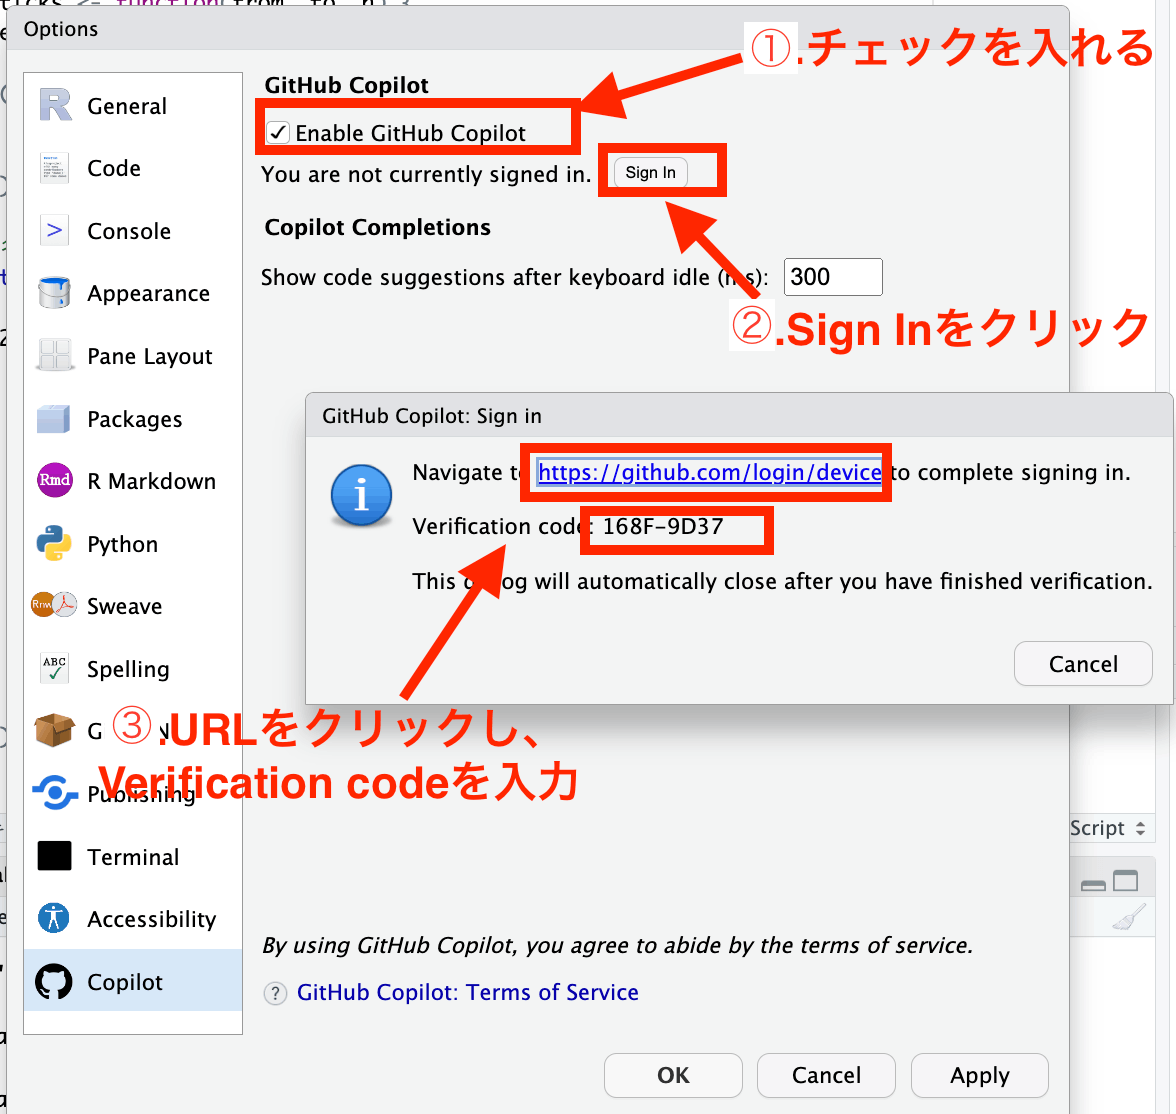Switch to the R Markdown section label

pos(152,481)
